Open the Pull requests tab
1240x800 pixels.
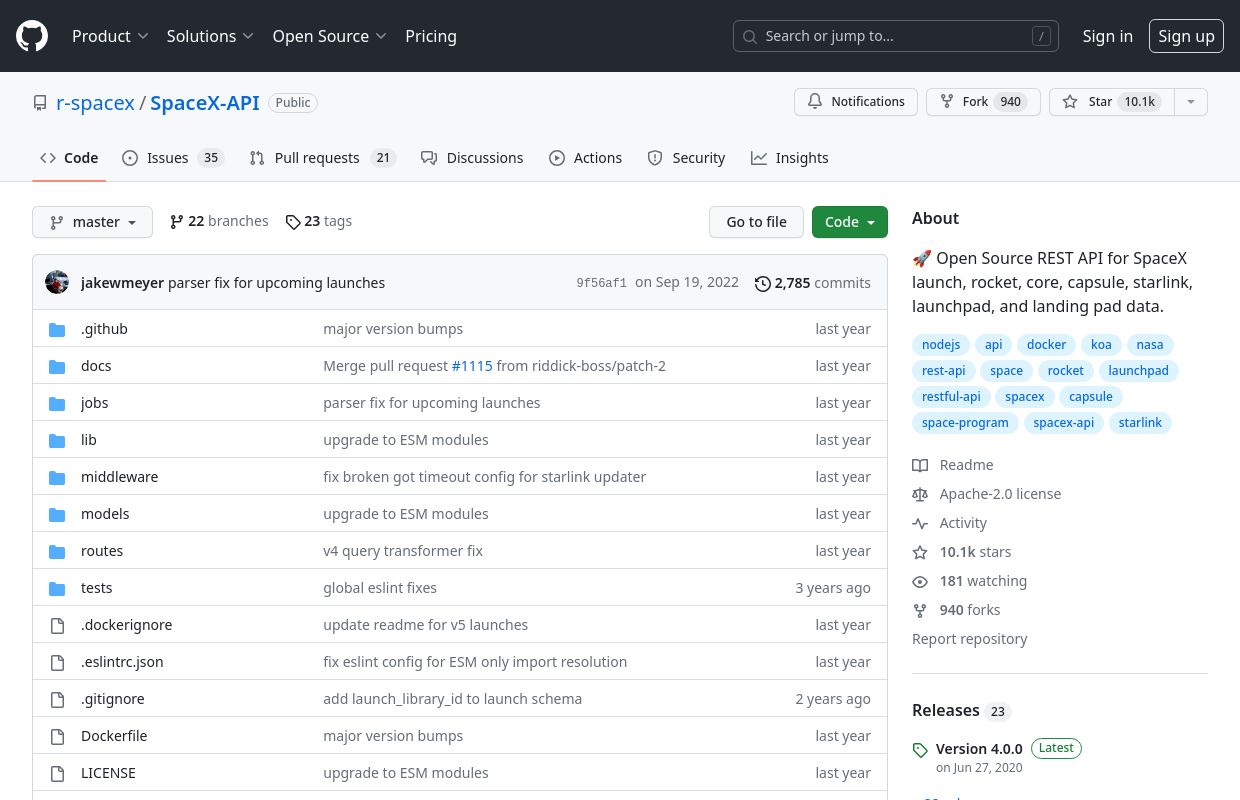[322, 158]
